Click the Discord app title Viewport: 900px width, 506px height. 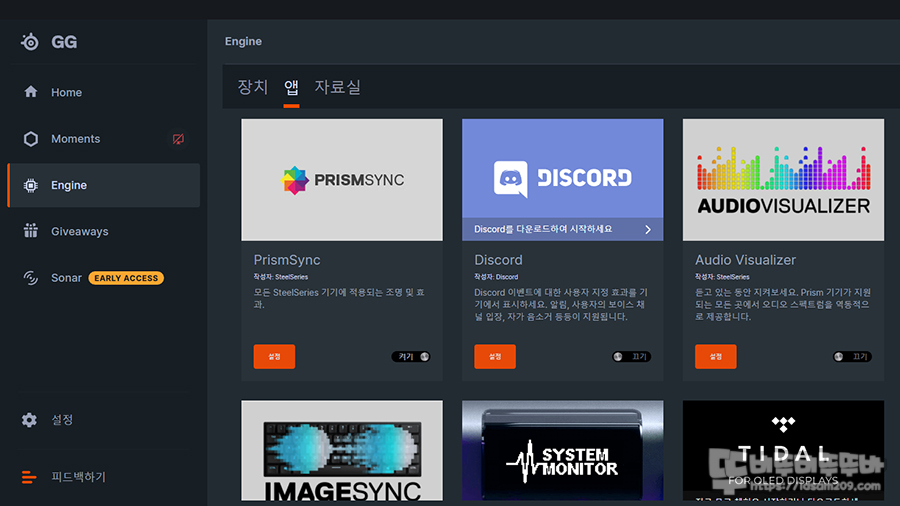coord(498,260)
